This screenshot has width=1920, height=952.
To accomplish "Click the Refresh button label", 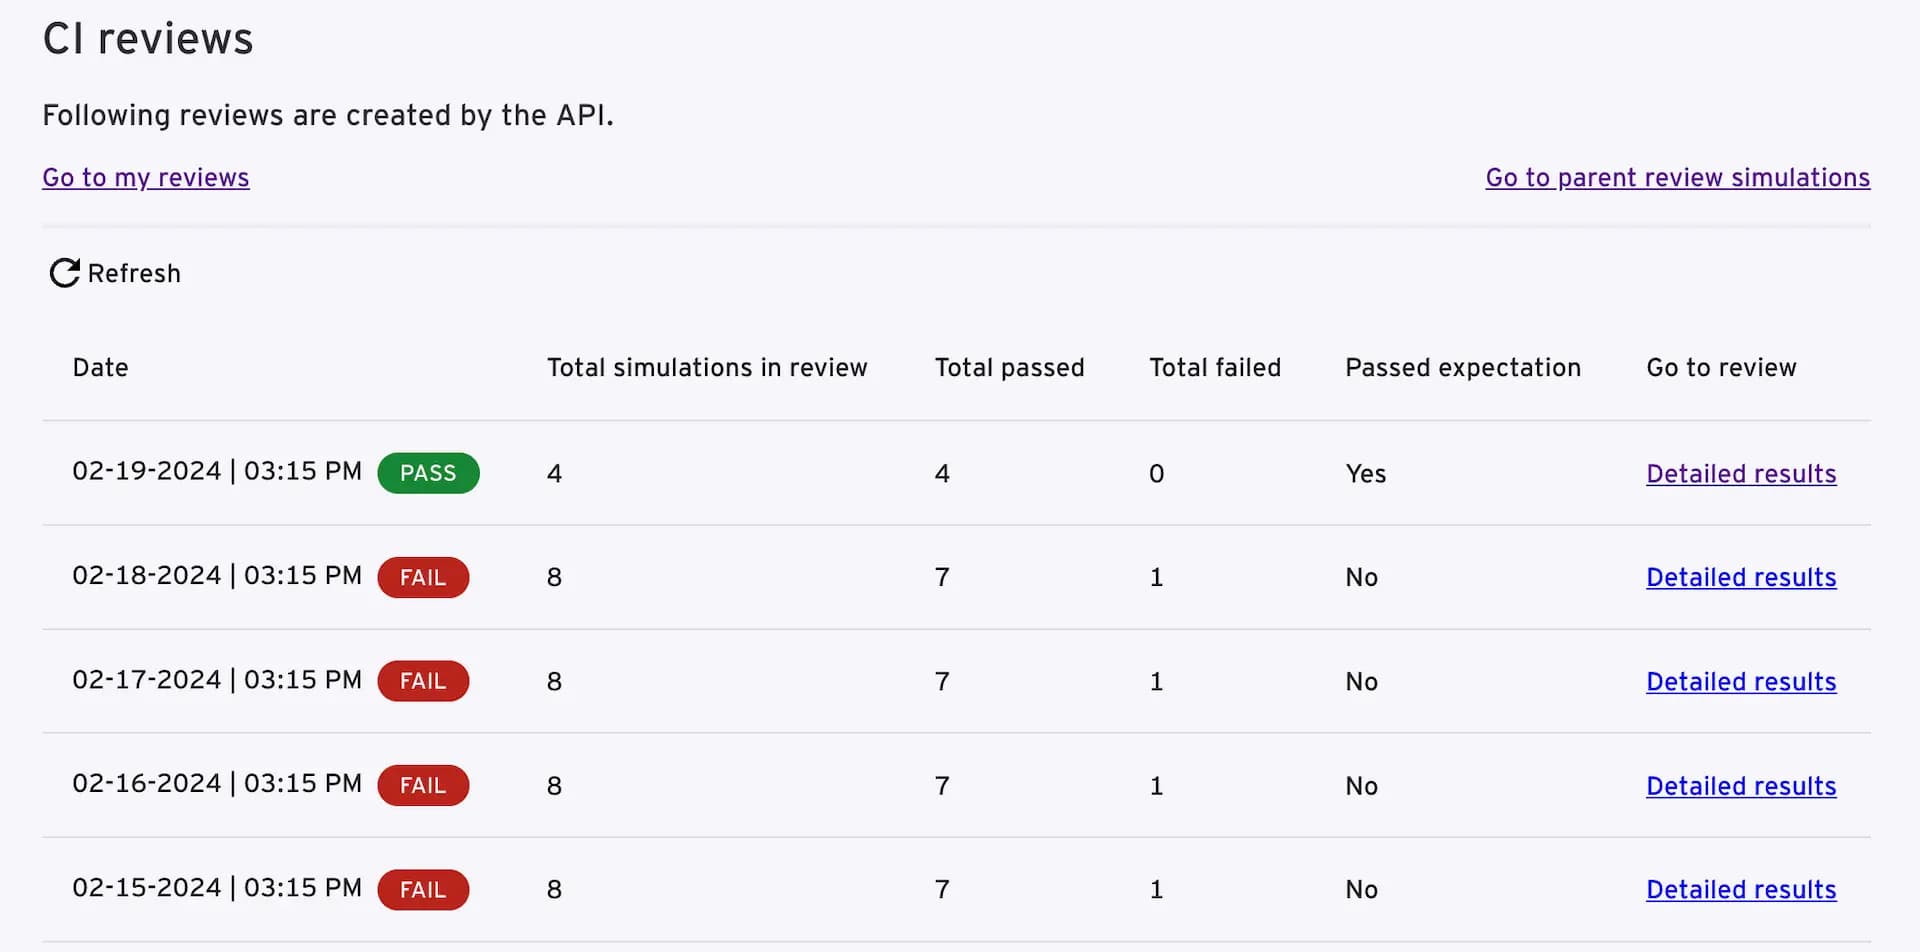I will point(134,274).
